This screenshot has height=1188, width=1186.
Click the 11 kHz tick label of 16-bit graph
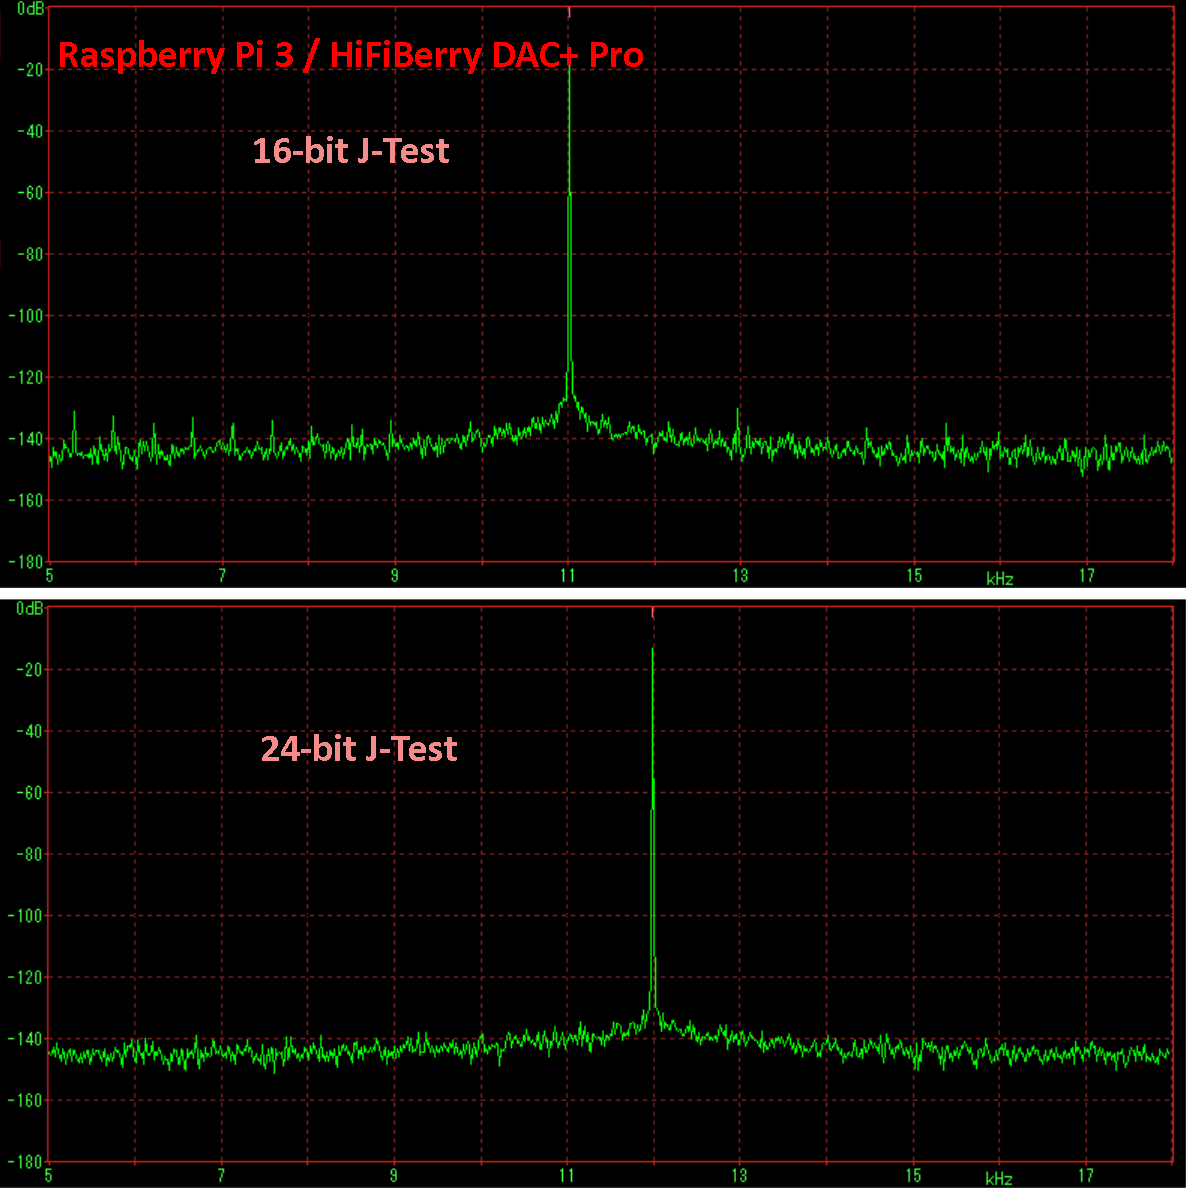(568, 576)
